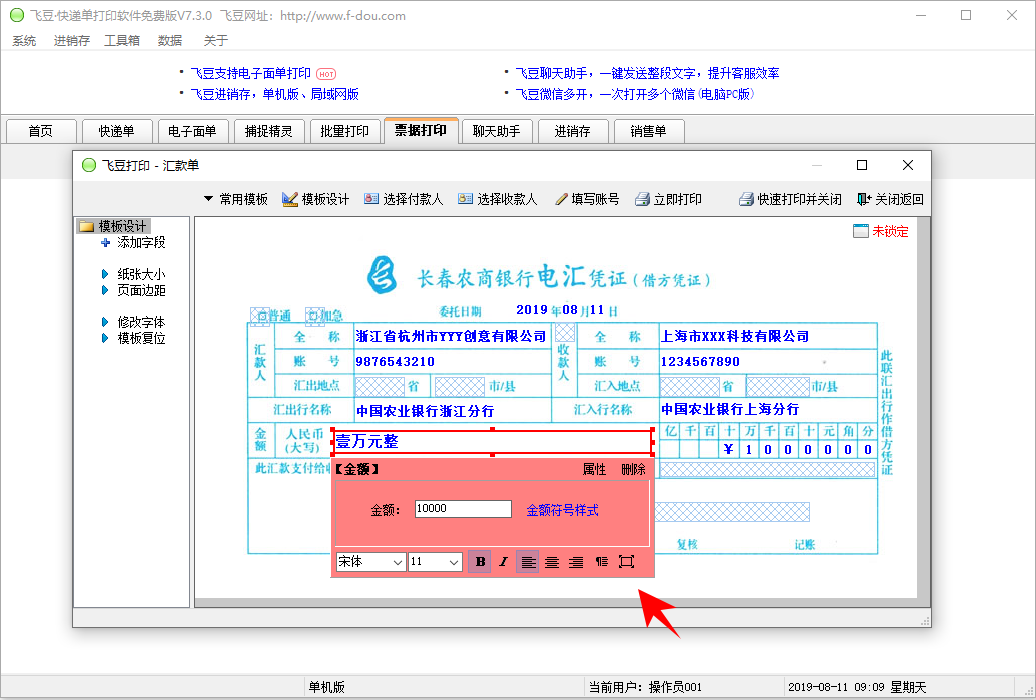Click the field frame border icon
Viewport: 1036px width, 700px height.
click(x=626, y=562)
